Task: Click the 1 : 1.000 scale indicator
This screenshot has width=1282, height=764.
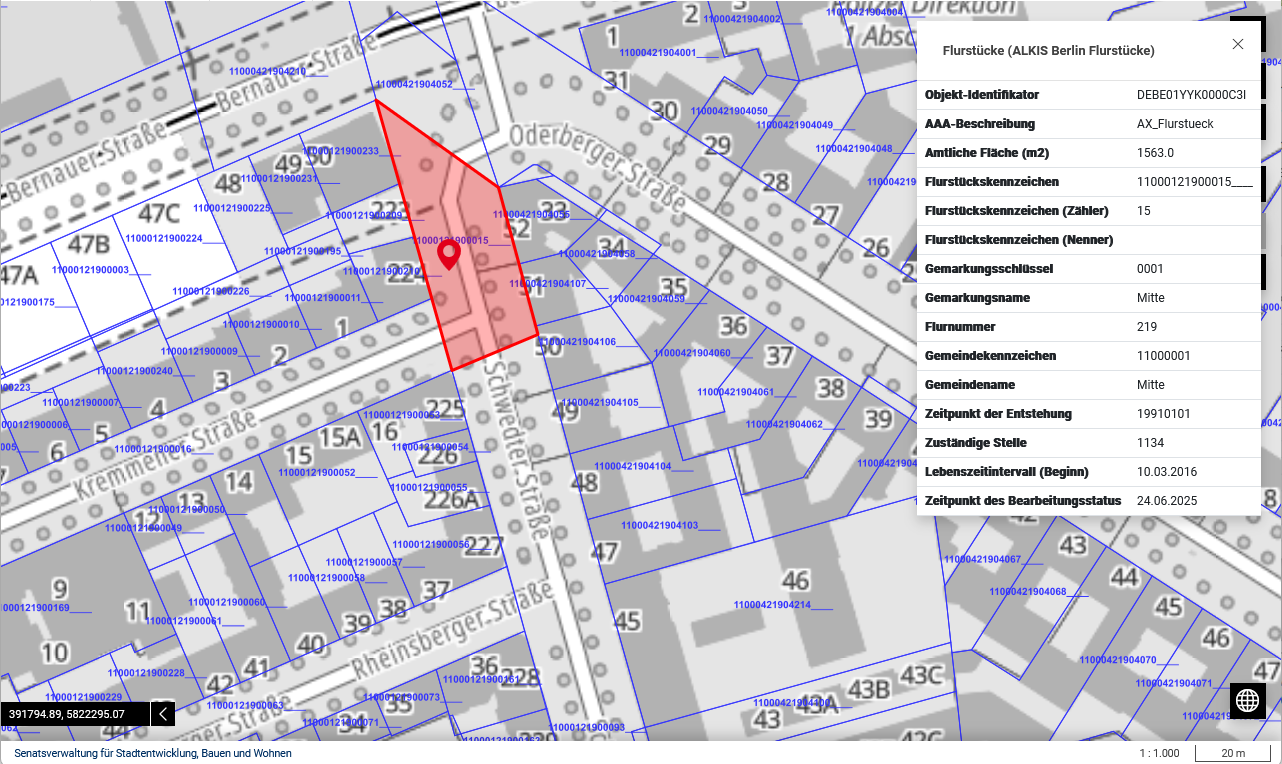Action: click(x=1159, y=753)
